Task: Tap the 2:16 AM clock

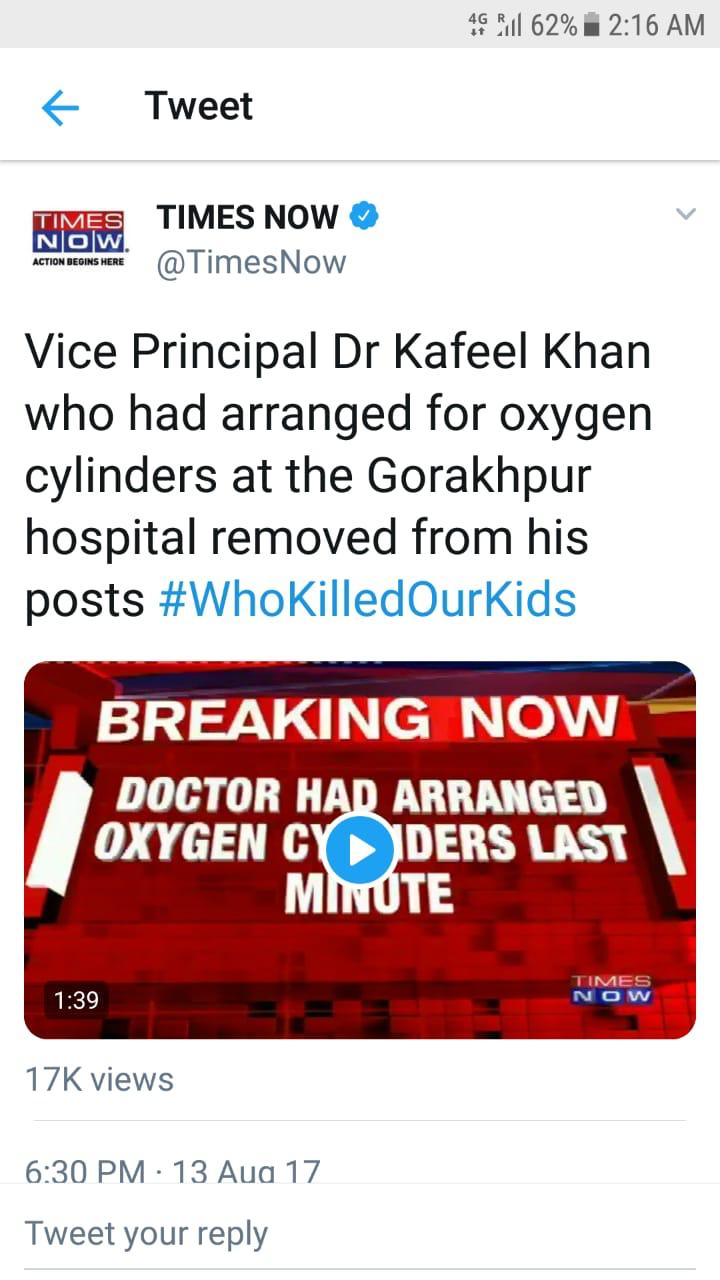Action: pyautogui.click(x=656, y=24)
